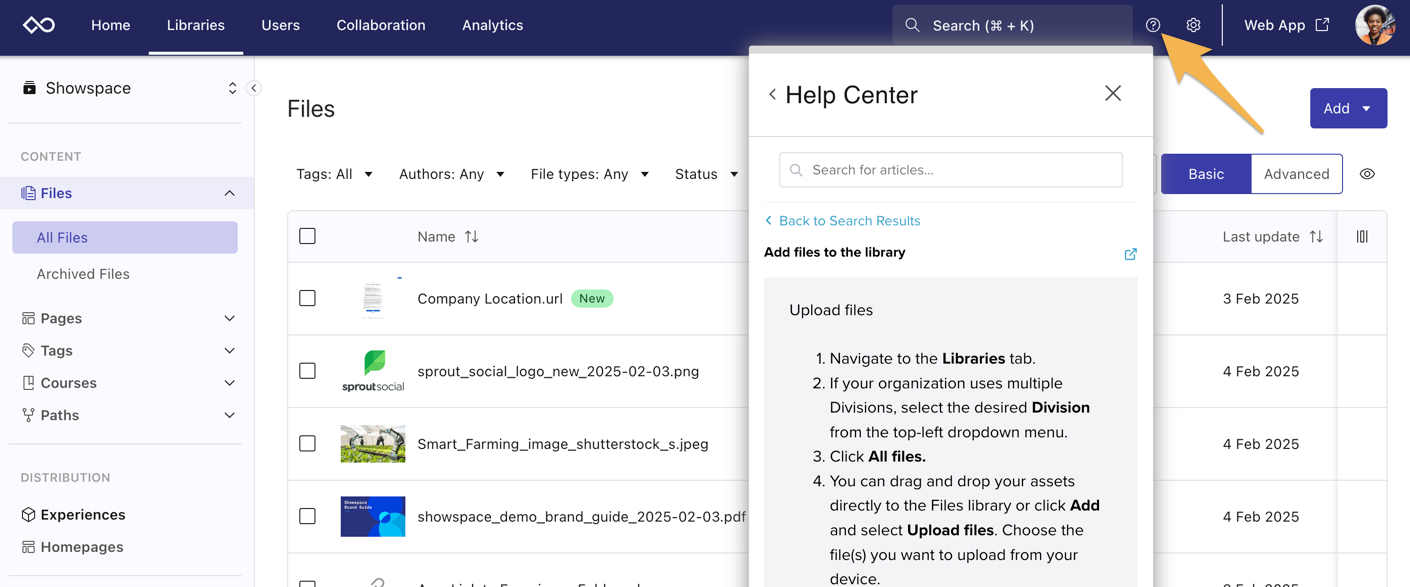The height and width of the screenshot is (587, 1410).
Task: Click the Search for articles field
Action: [x=950, y=170]
